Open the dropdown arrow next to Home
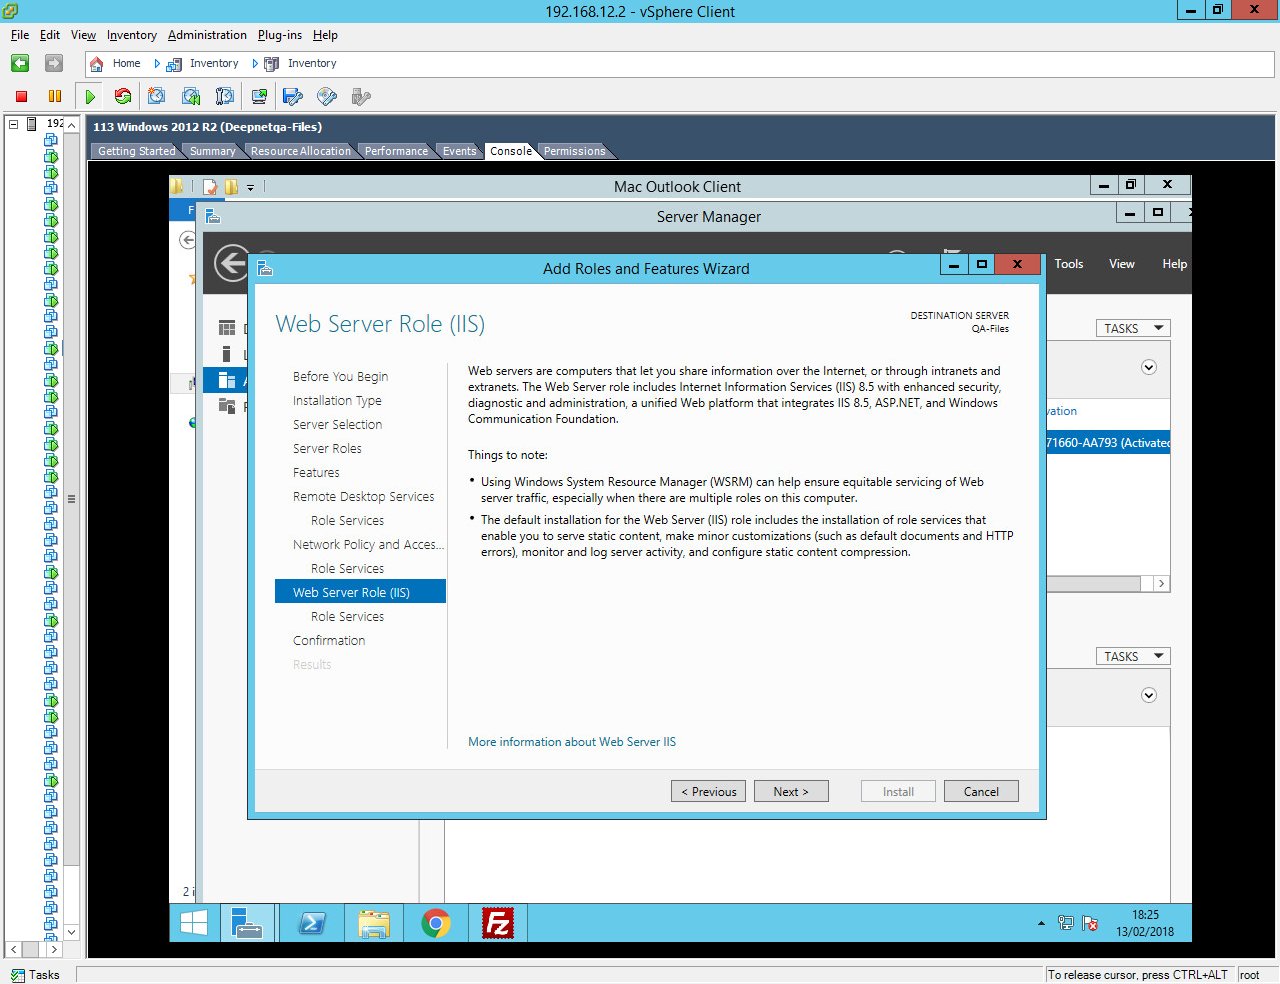 (157, 64)
